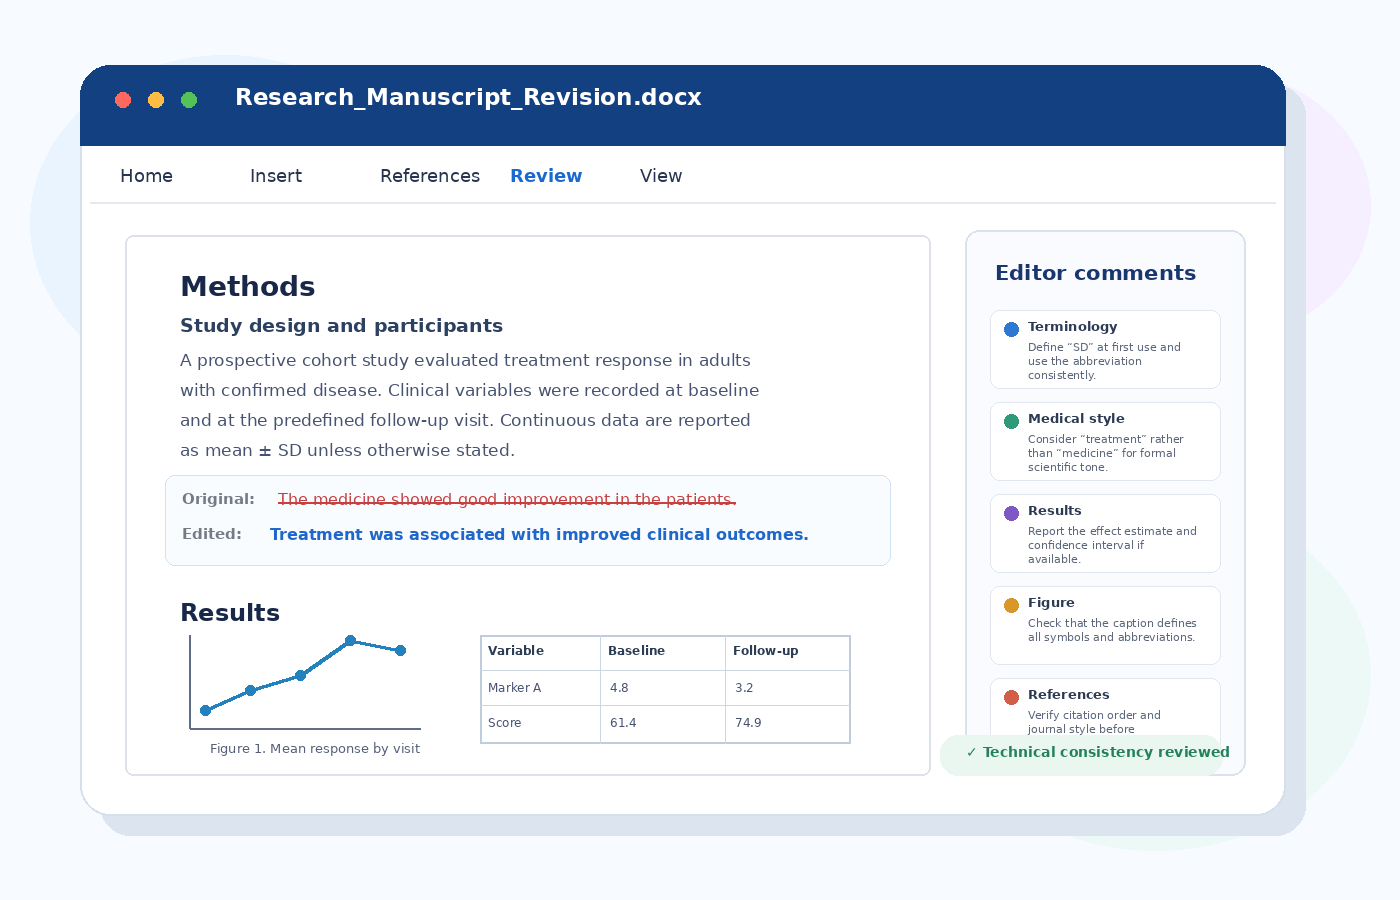Open the References comment card
Viewport: 1400px width, 900px height.
tap(1105, 709)
